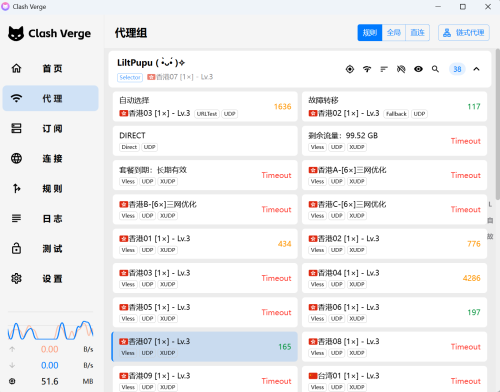Click the gear icon beside 设置
The height and width of the screenshot is (392, 500).
(x=16, y=278)
